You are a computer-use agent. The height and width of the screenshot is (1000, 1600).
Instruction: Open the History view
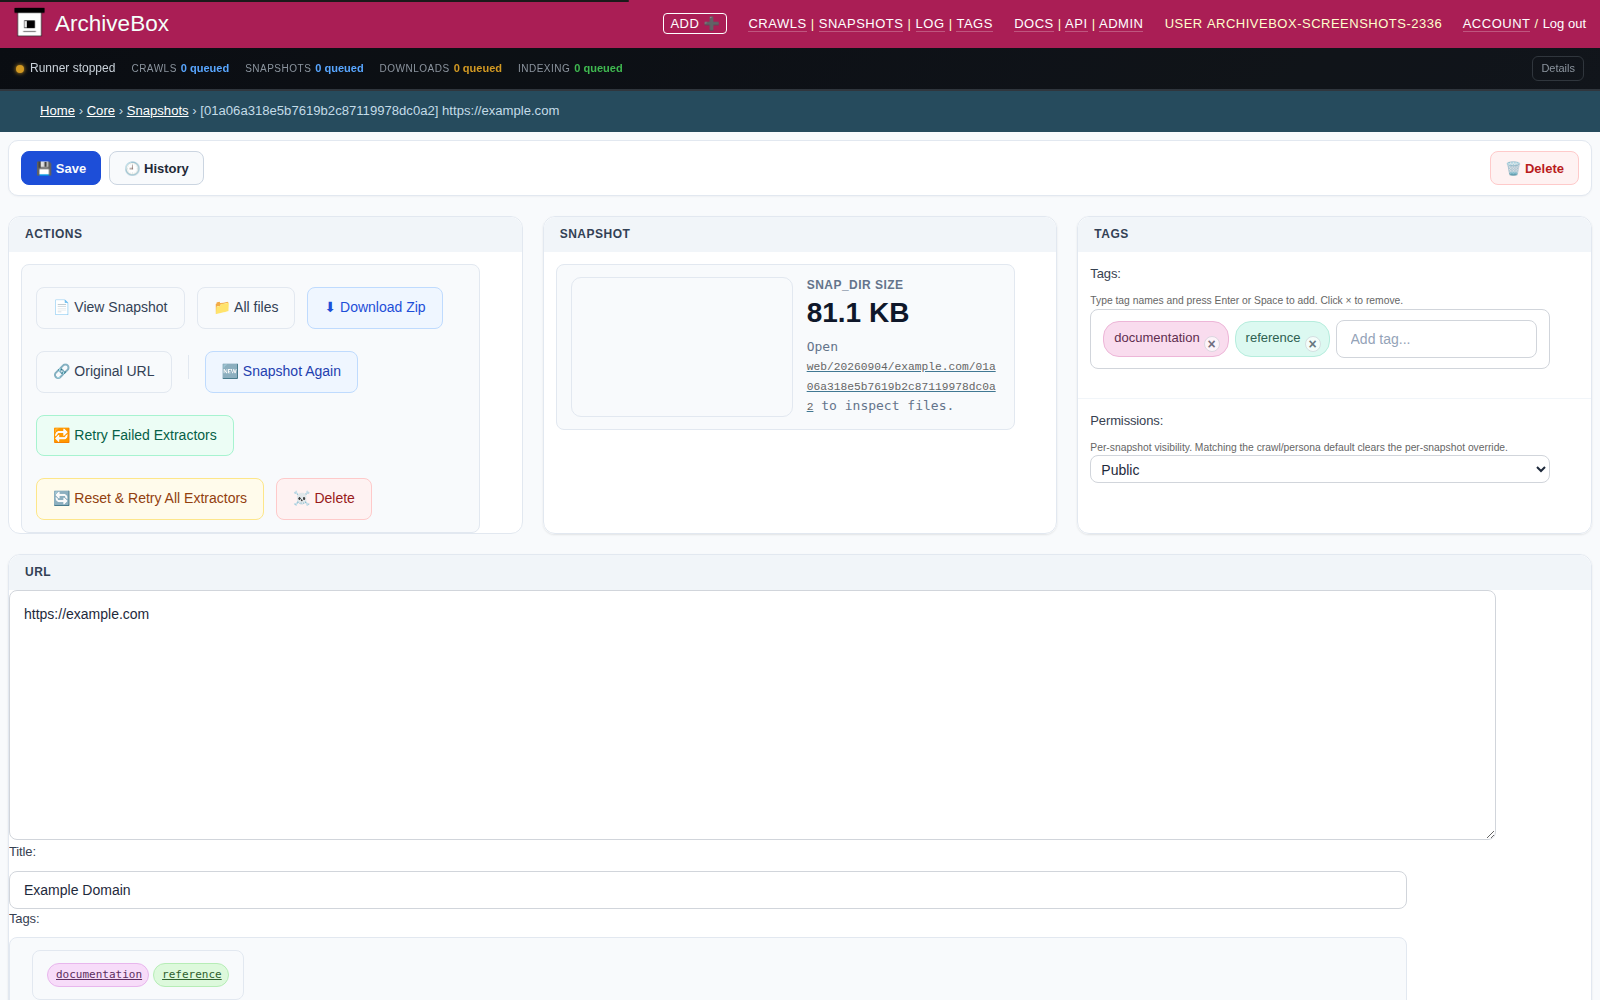[156, 168]
